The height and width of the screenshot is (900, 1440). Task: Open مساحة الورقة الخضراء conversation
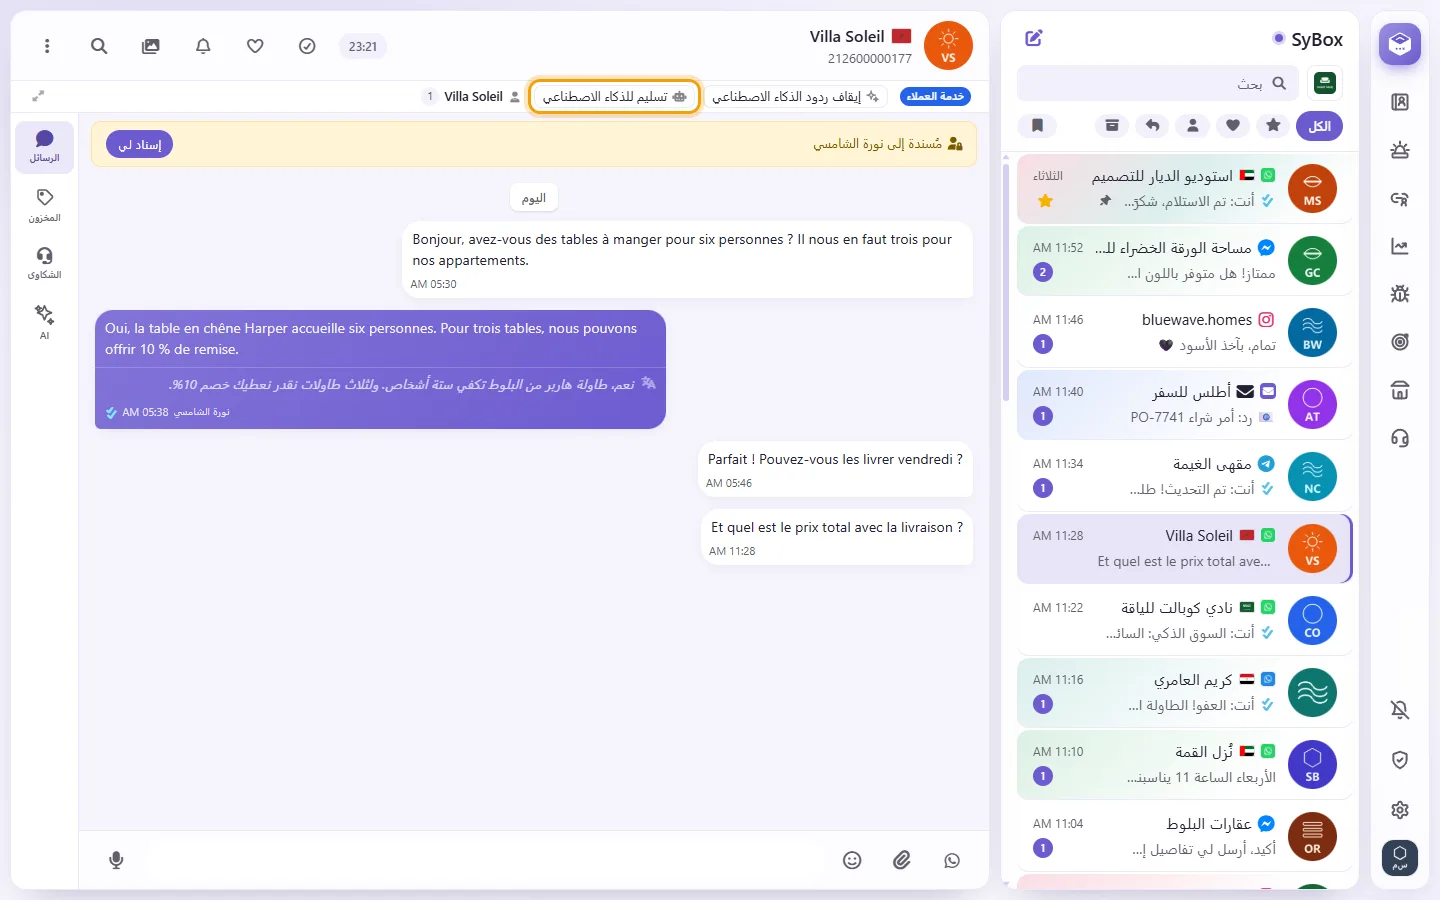coord(1185,260)
